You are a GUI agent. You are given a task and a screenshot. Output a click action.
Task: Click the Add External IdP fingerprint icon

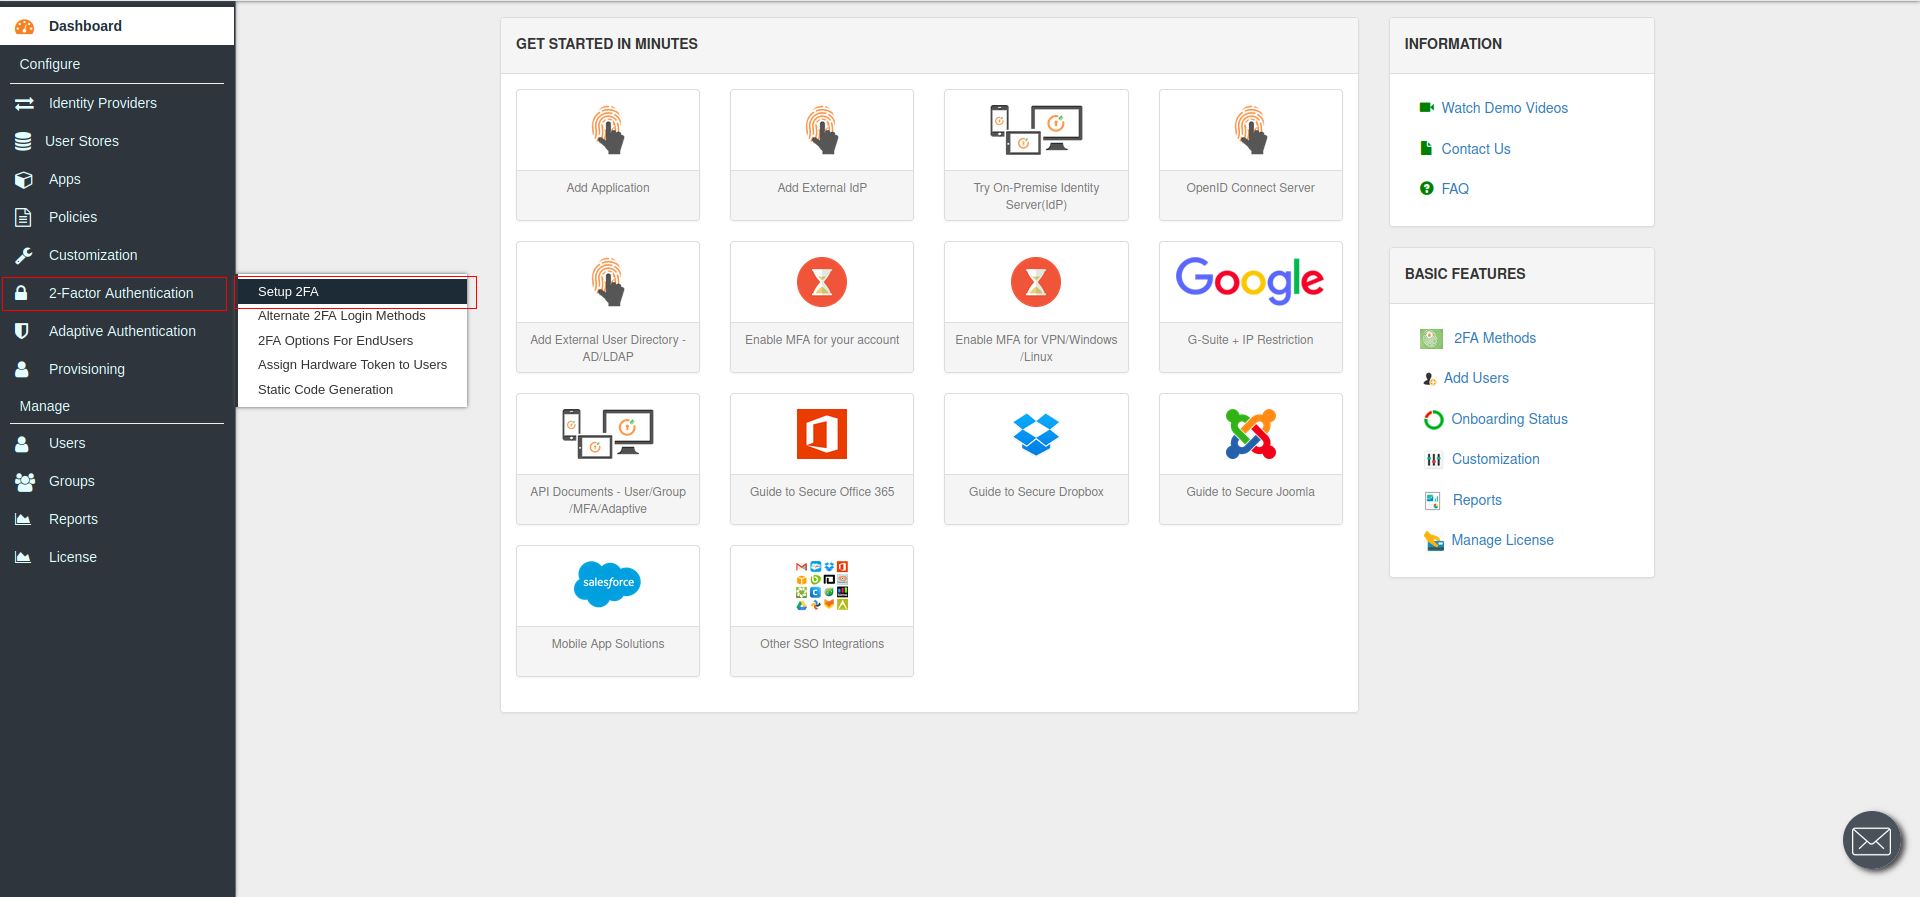(x=822, y=130)
